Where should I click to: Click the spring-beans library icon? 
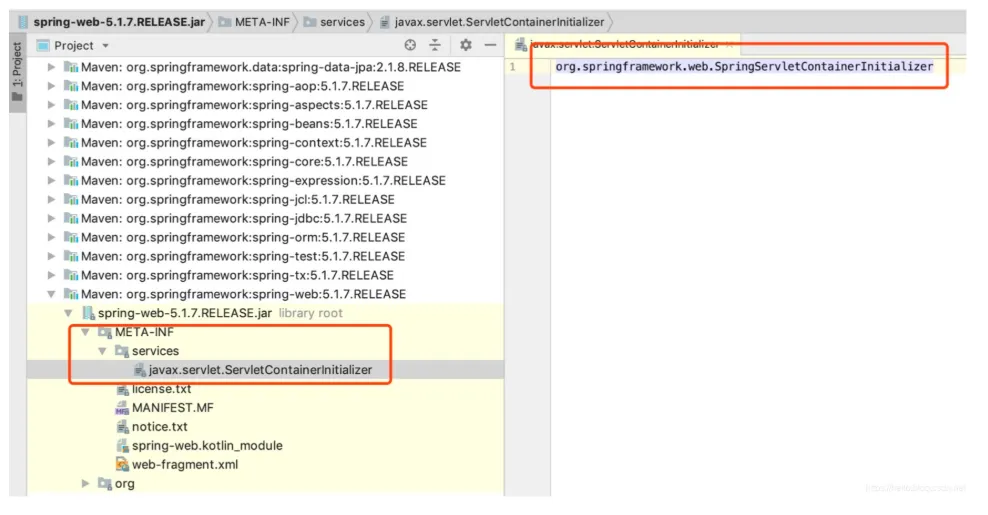[x=71, y=124]
